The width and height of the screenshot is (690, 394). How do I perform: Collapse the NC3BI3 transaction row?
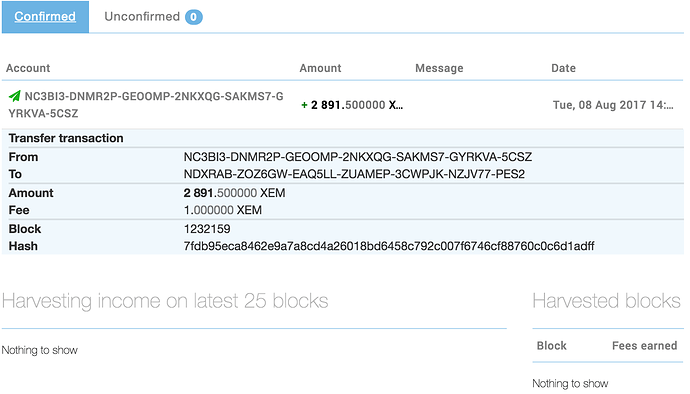pos(342,105)
